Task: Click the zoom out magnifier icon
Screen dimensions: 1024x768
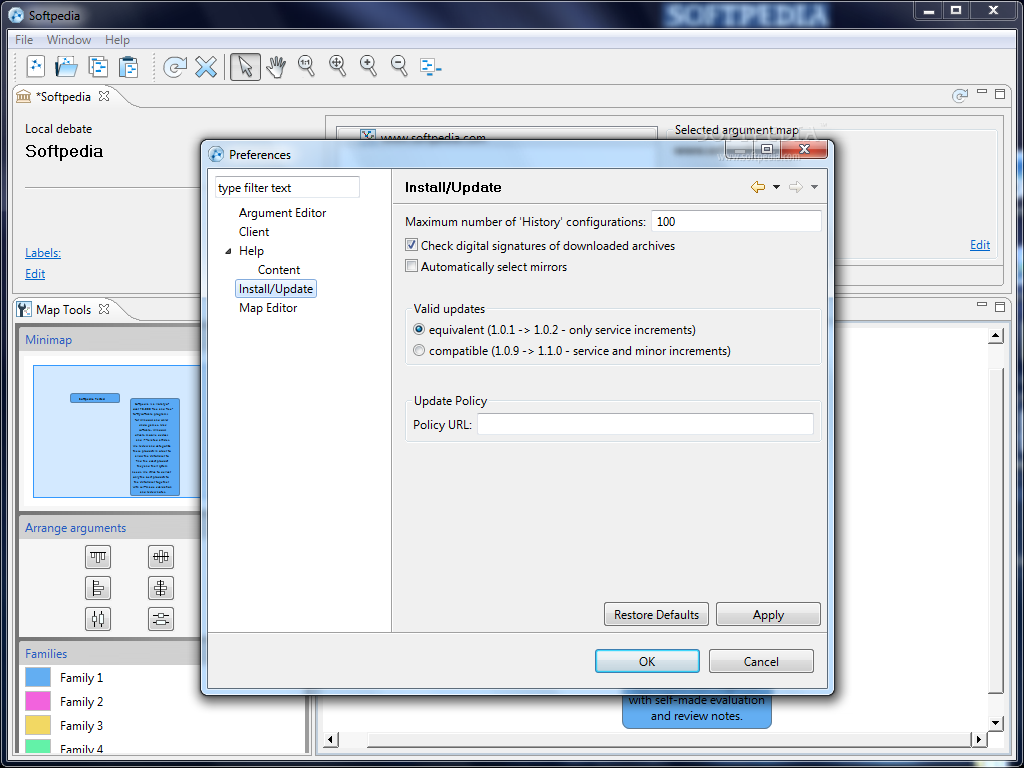Action: (x=400, y=66)
